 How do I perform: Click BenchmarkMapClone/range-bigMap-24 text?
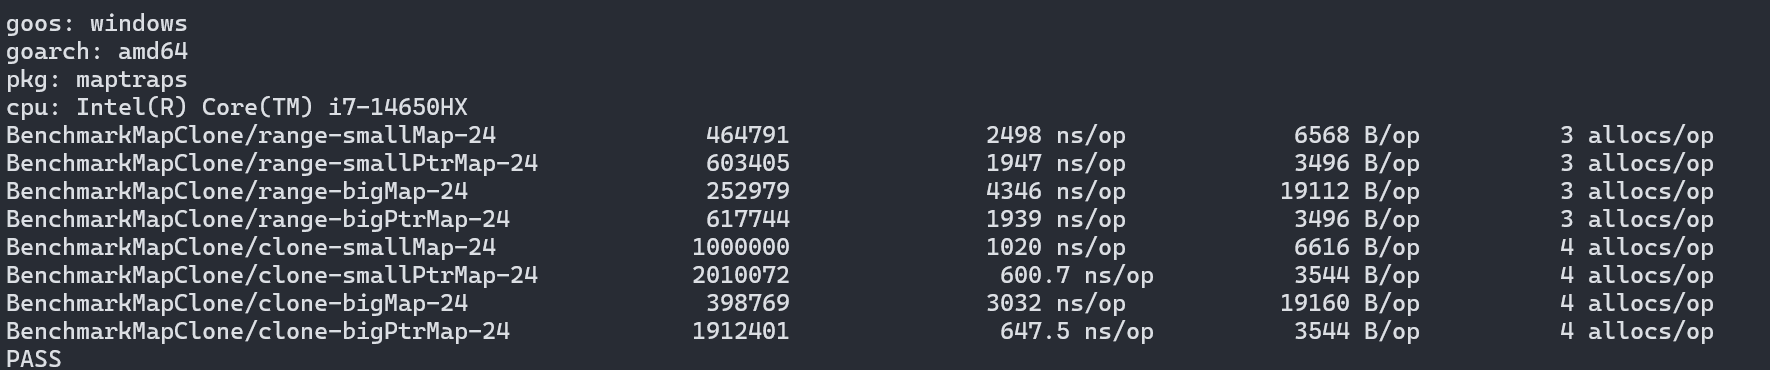237,191
